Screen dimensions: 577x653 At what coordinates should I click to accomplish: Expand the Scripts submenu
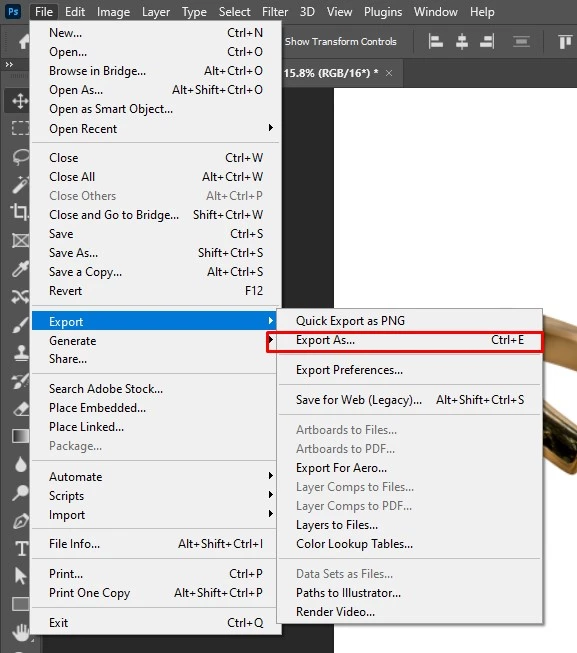[156, 496]
